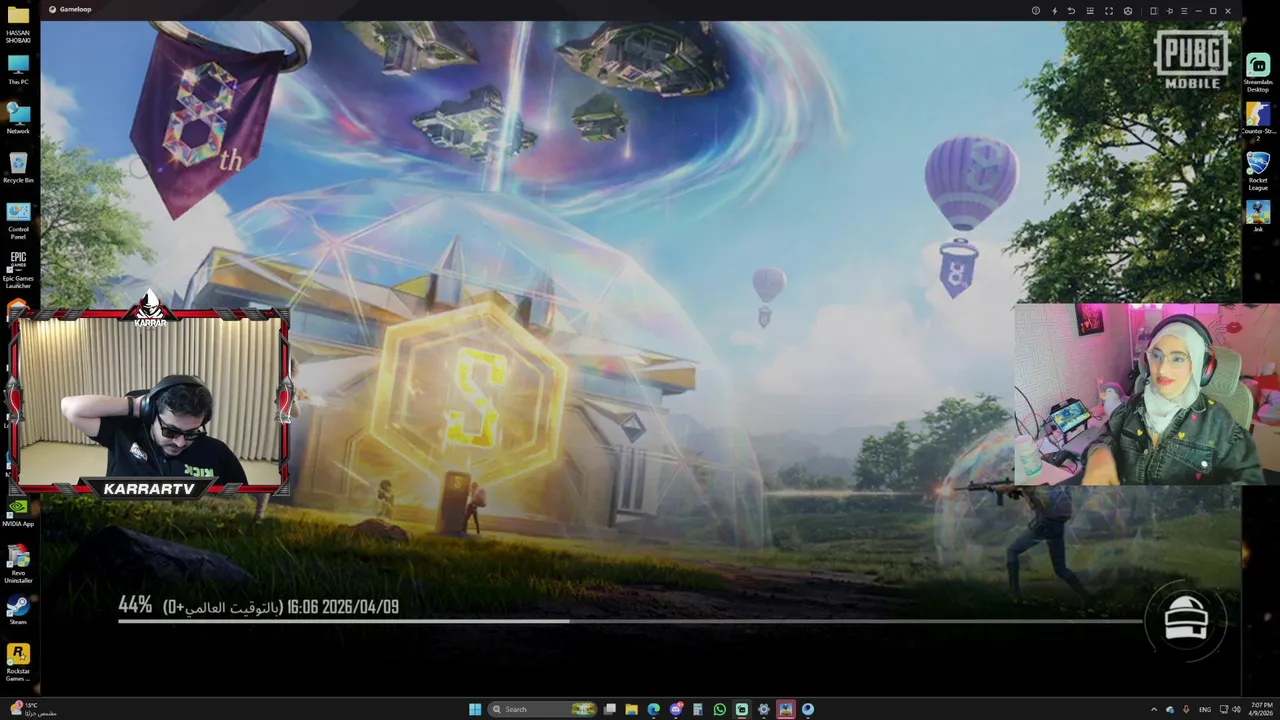
Task: Click the loading progress bar
Action: (630, 621)
